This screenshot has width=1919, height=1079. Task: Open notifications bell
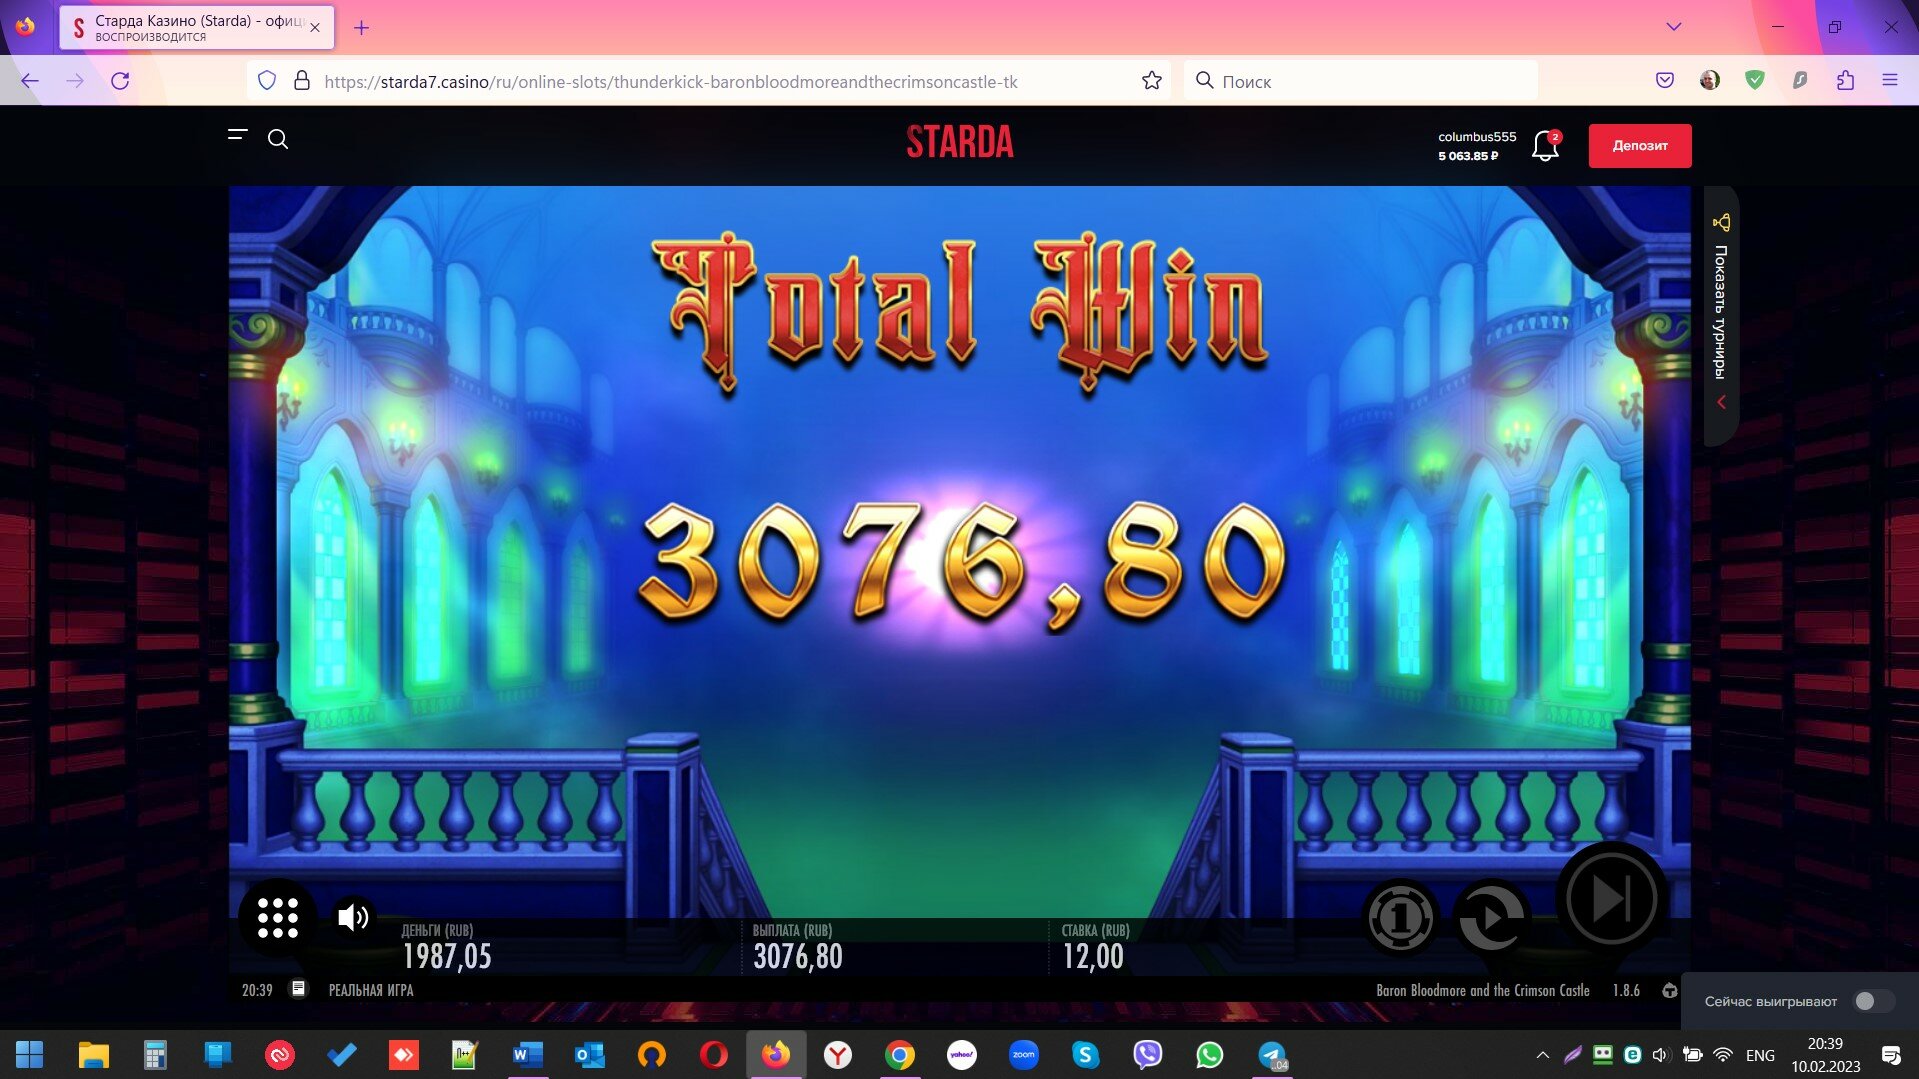[1545, 146]
